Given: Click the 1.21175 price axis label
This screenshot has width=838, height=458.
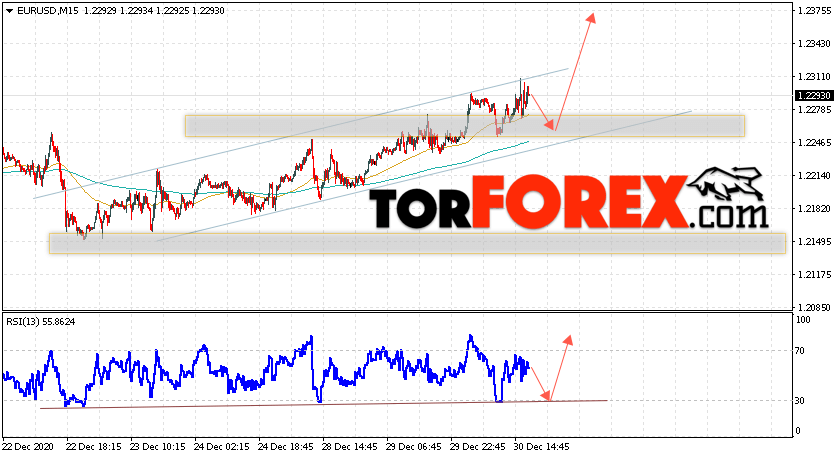Looking at the screenshot, I should tap(814, 275).
